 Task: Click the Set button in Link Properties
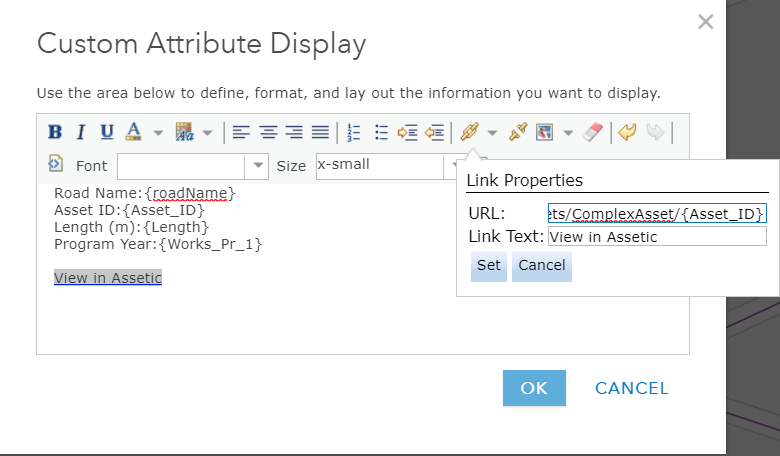[488, 266]
